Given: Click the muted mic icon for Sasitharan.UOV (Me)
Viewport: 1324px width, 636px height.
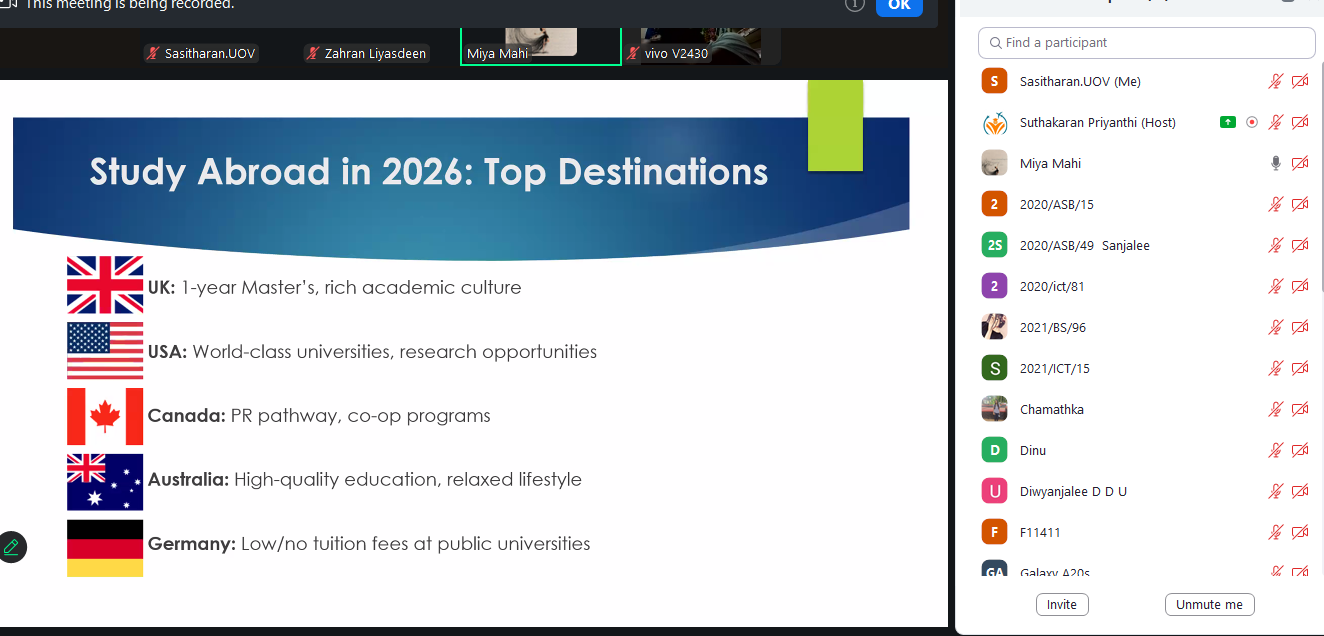Looking at the screenshot, I should [x=1275, y=81].
